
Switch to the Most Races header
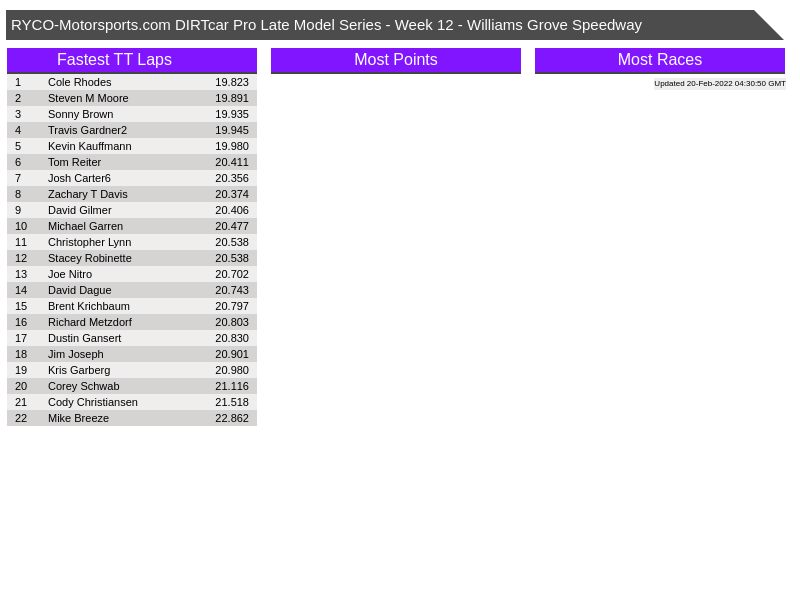659,60
